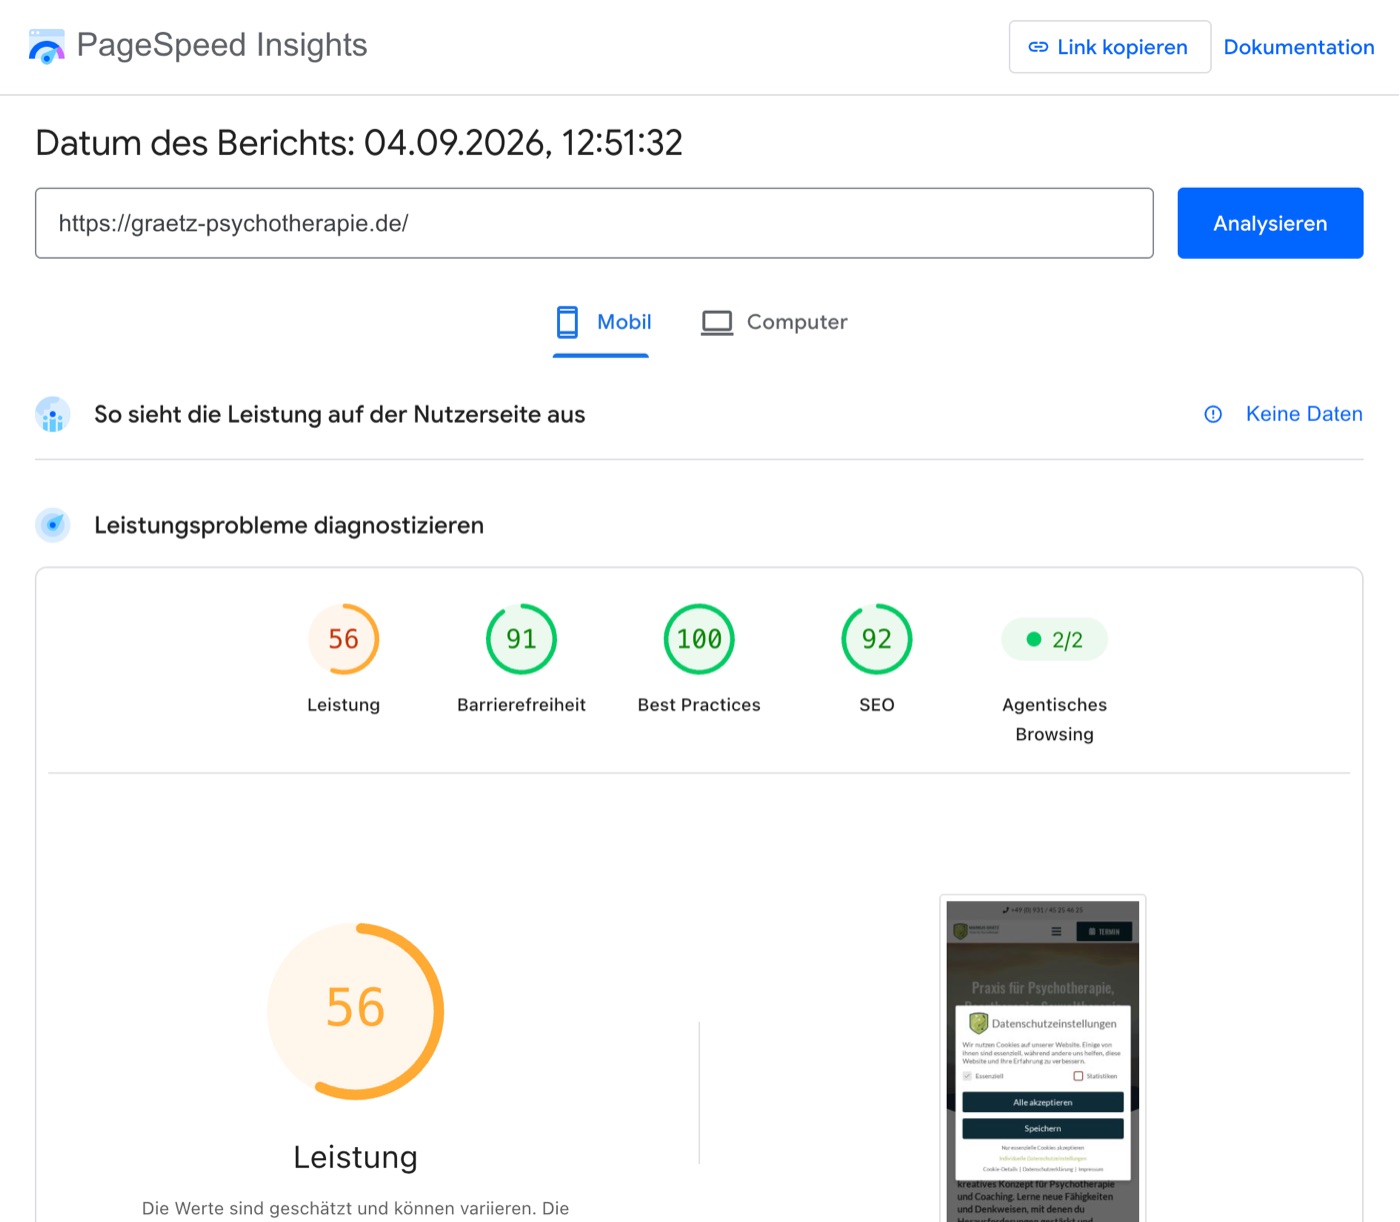
Task: Click the Datum des Berichts heading
Action: [359, 143]
